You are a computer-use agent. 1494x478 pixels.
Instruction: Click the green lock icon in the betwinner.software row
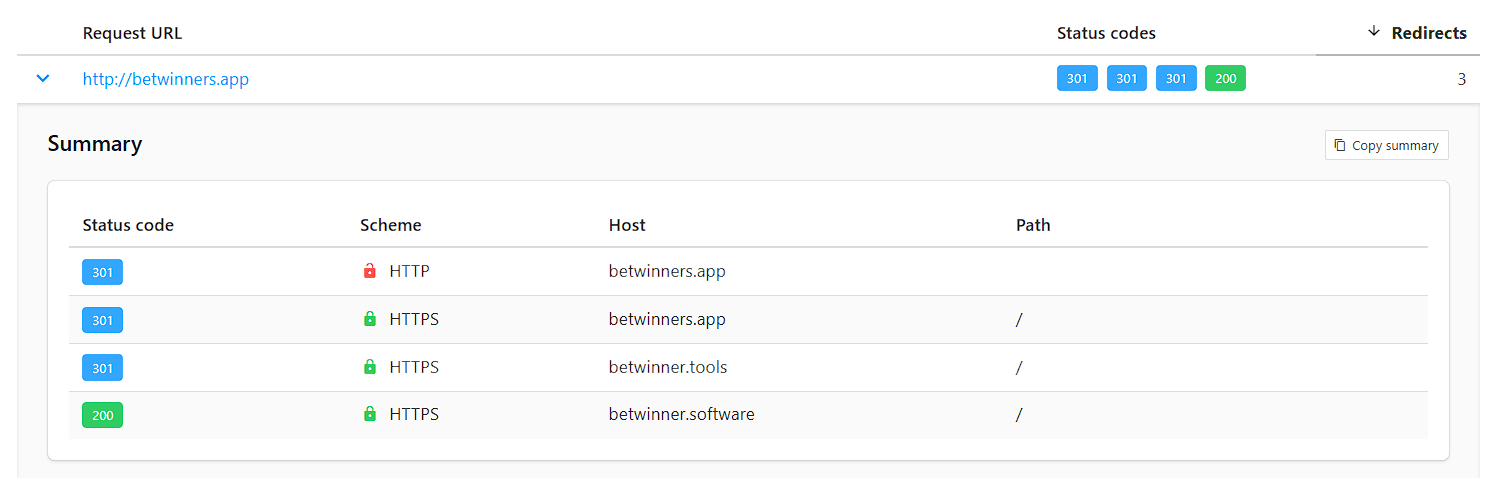[x=370, y=414]
